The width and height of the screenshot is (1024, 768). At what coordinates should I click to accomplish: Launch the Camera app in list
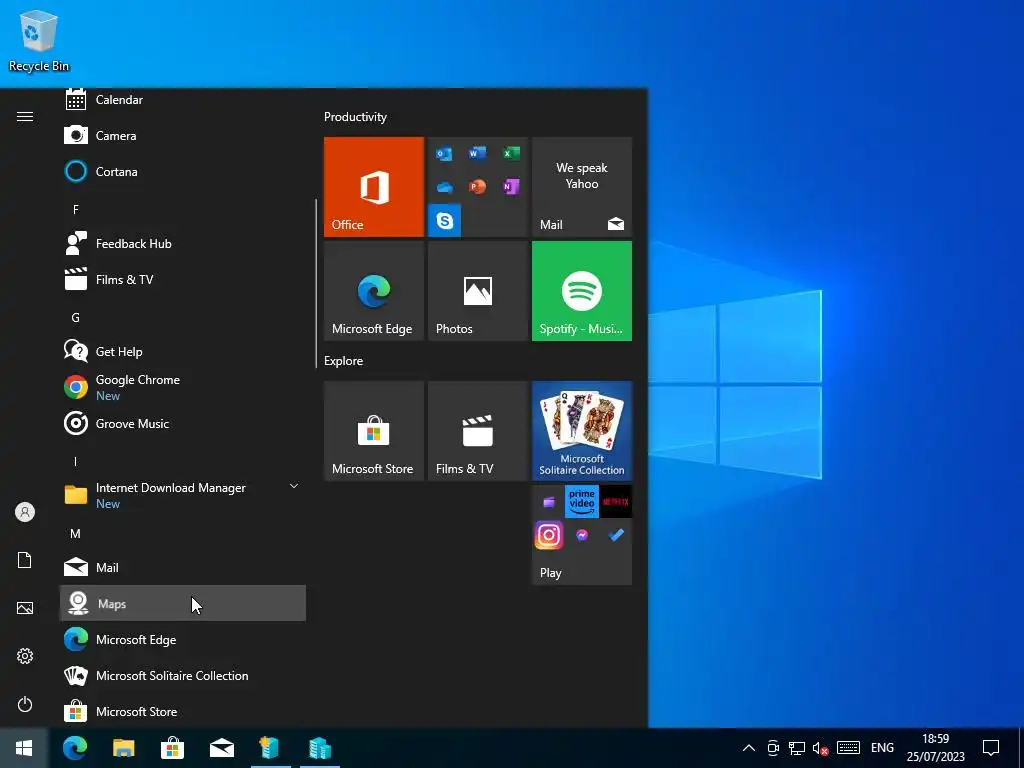pyautogui.click(x=183, y=136)
